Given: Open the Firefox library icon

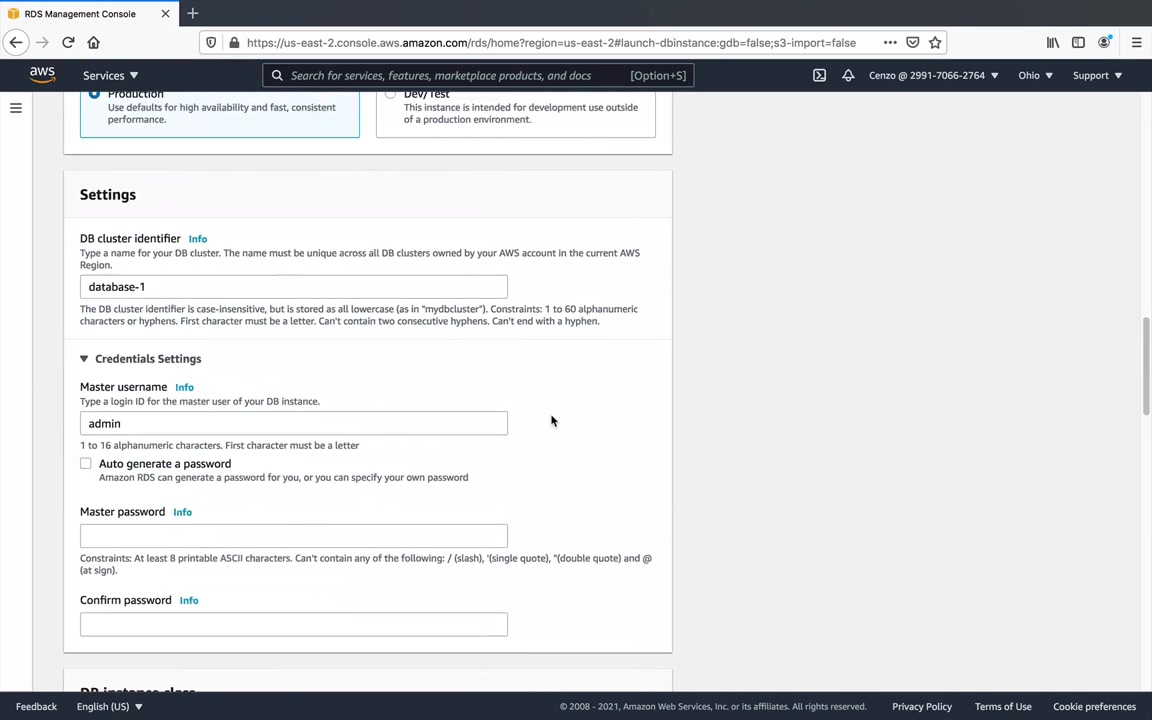Looking at the screenshot, I should tap(1053, 43).
